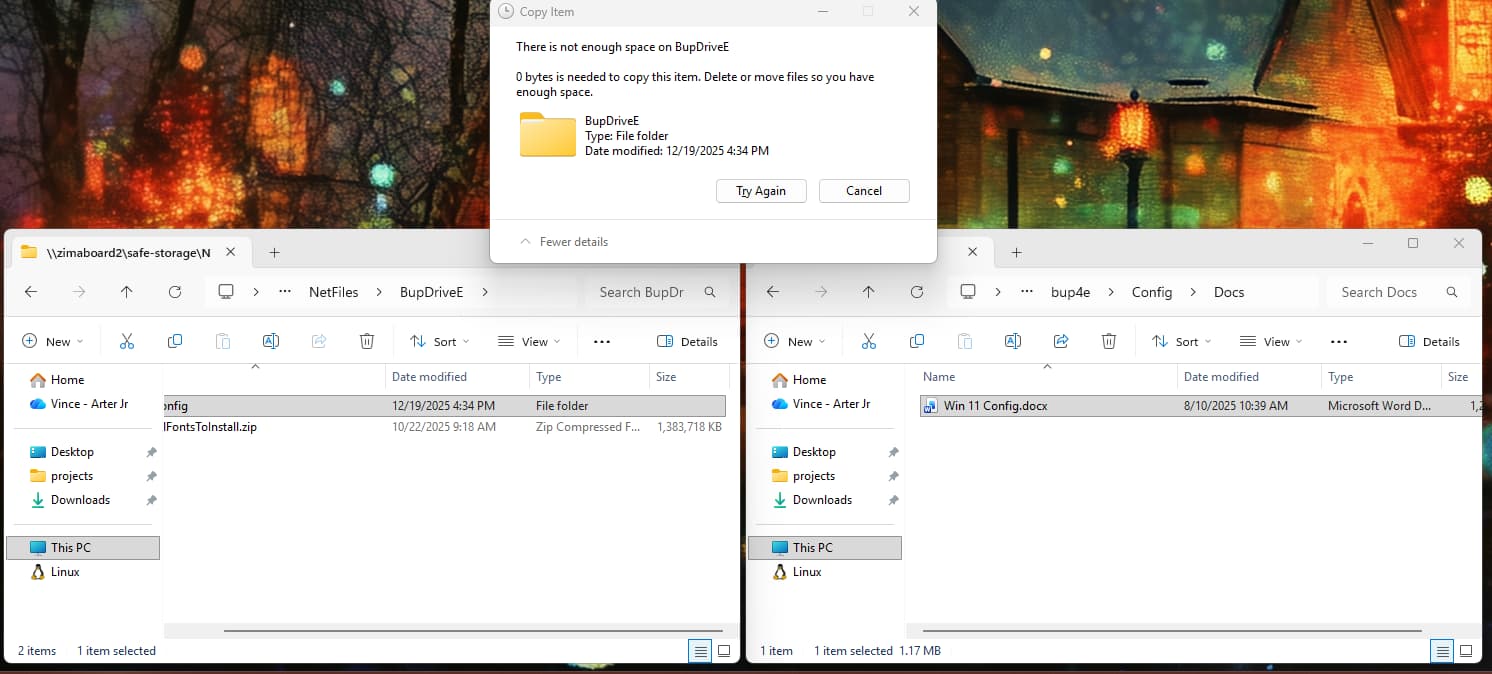This screenshot has width=1492, height=674.
Task: Click the Rename icon in left window toolbar
Action: coord(270,341)
